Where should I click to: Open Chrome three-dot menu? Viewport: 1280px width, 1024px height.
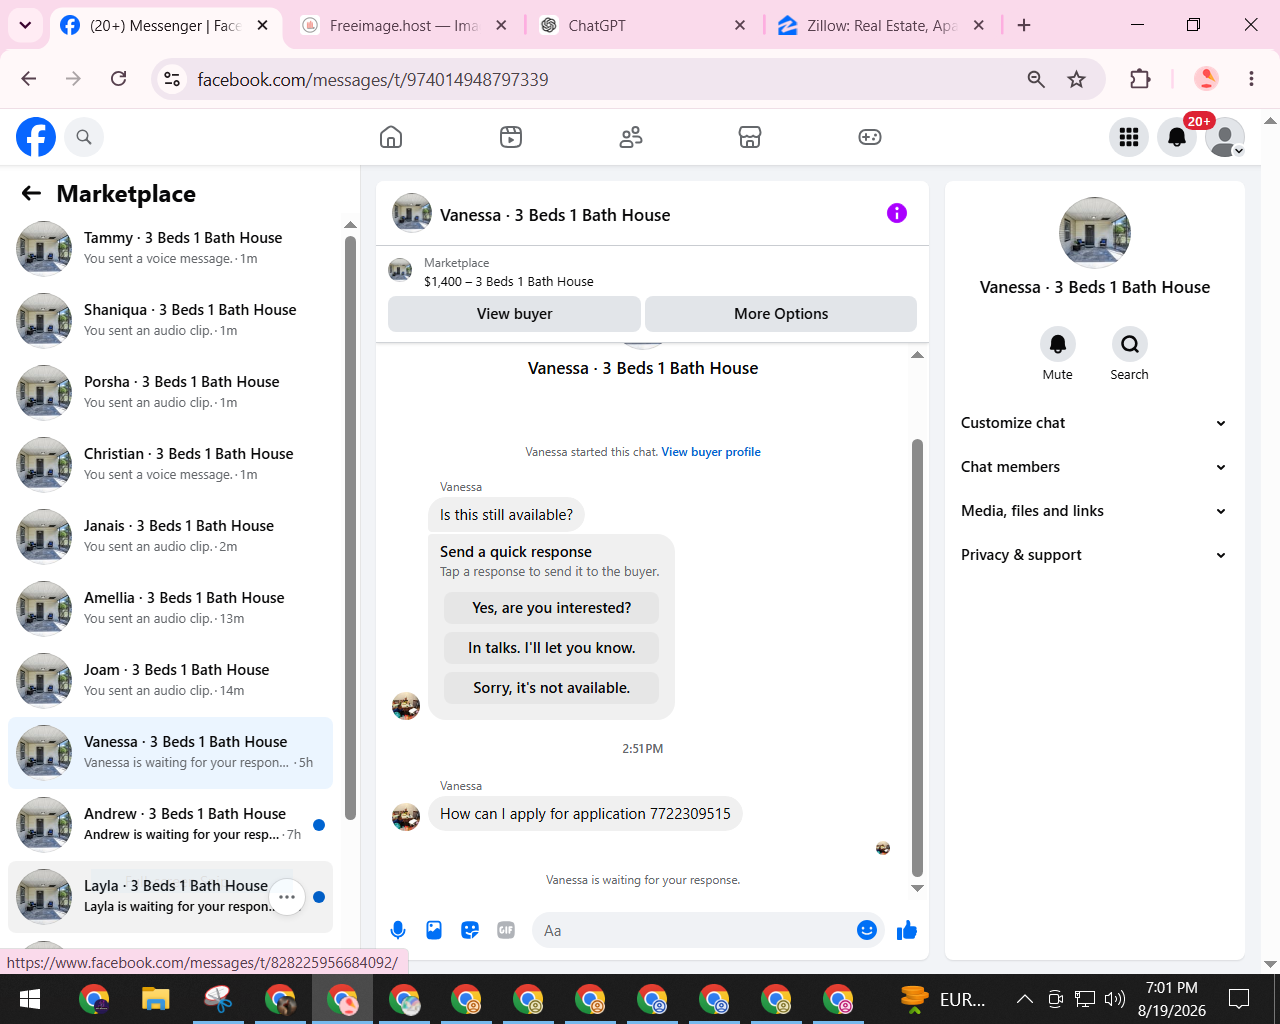pyautogui.click(x=1251, y=79)
